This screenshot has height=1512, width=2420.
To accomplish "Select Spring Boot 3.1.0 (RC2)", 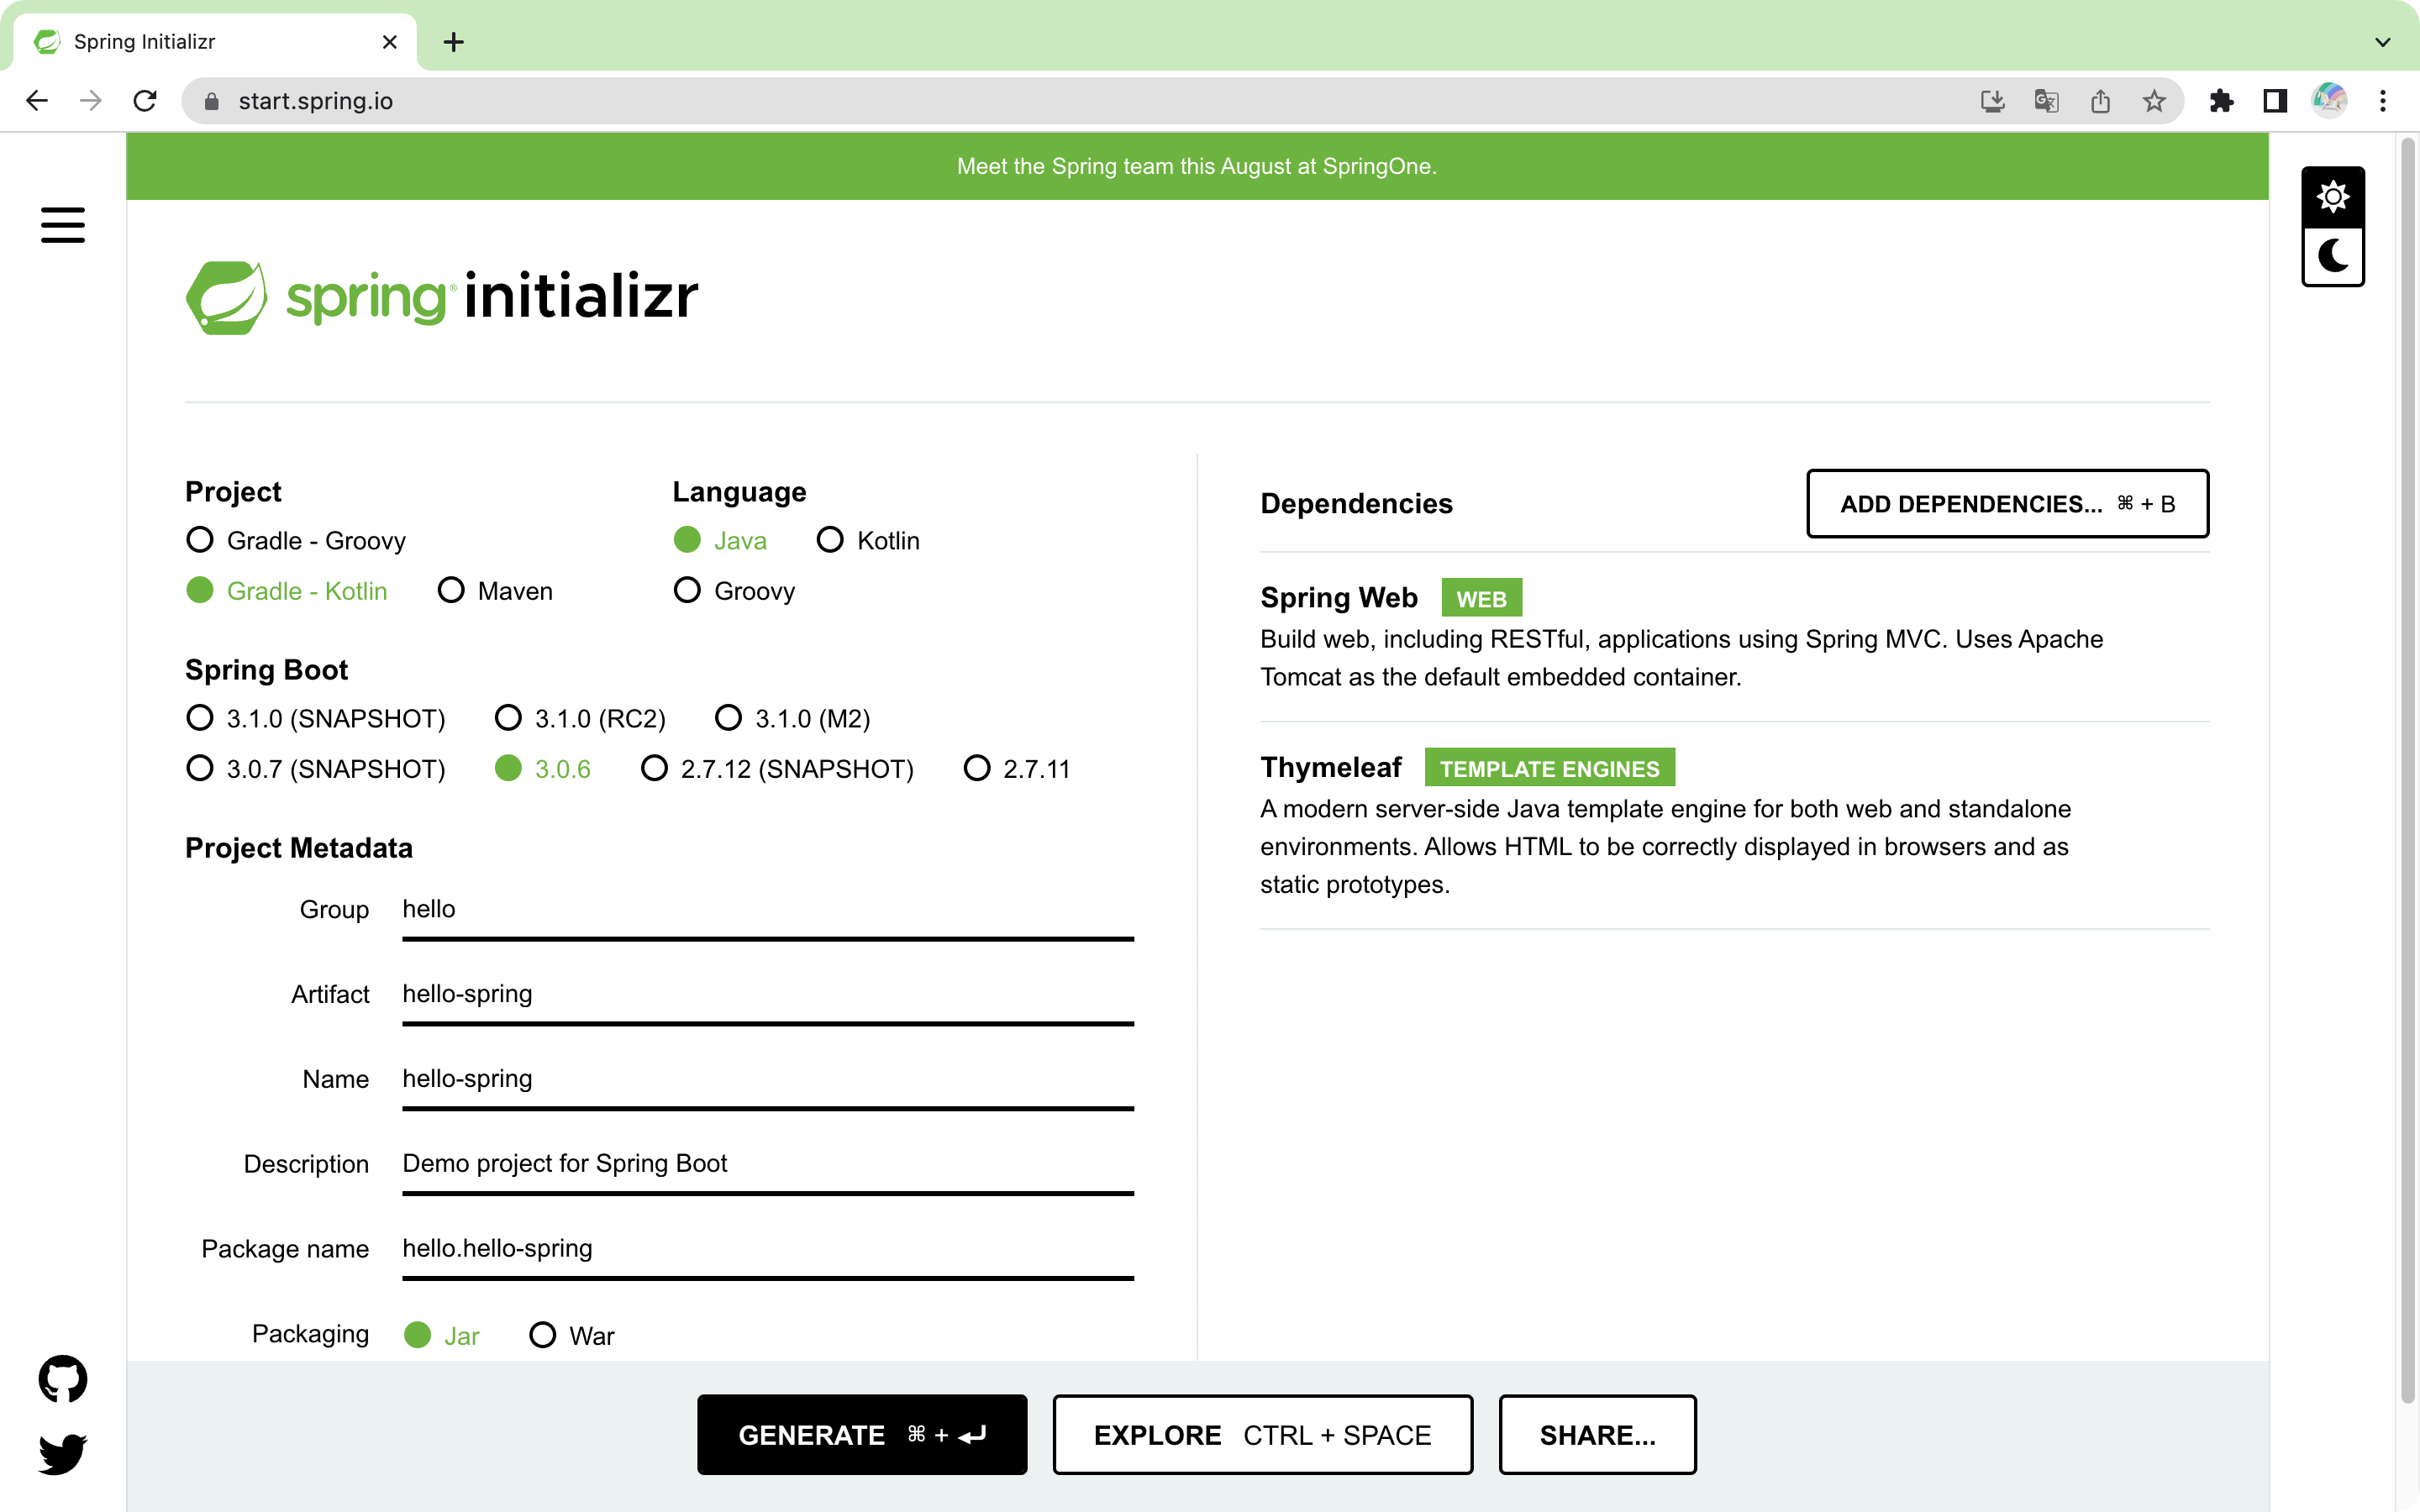I will pyautogui.click(x=580, y=719).
